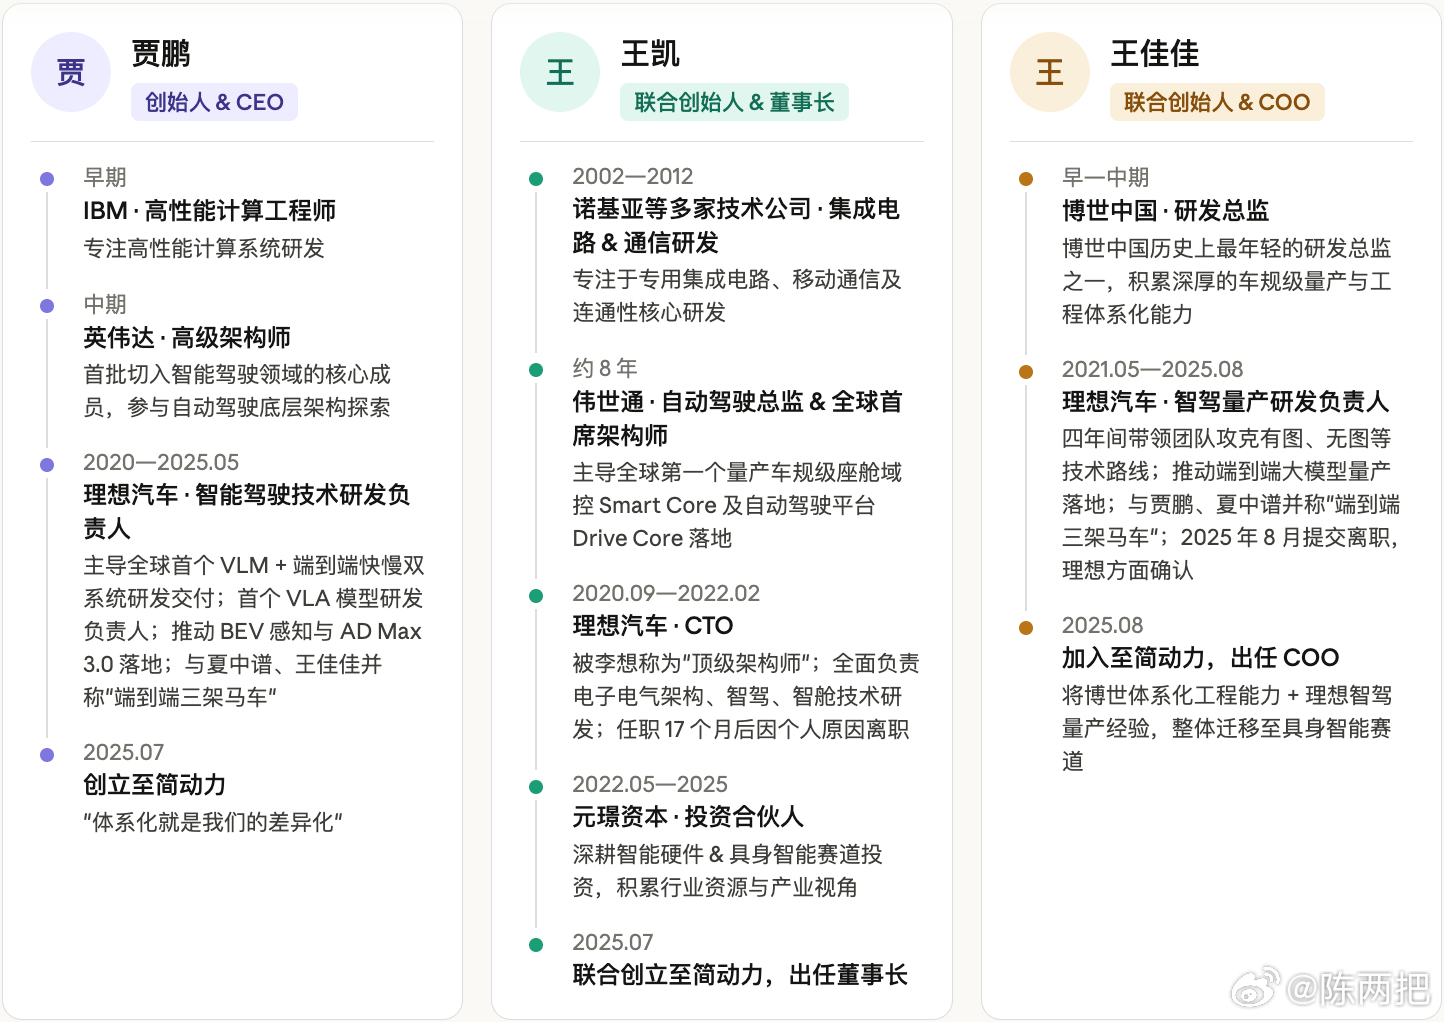
Task: Click the heading 创立至简动力
Action: (155, 785)
